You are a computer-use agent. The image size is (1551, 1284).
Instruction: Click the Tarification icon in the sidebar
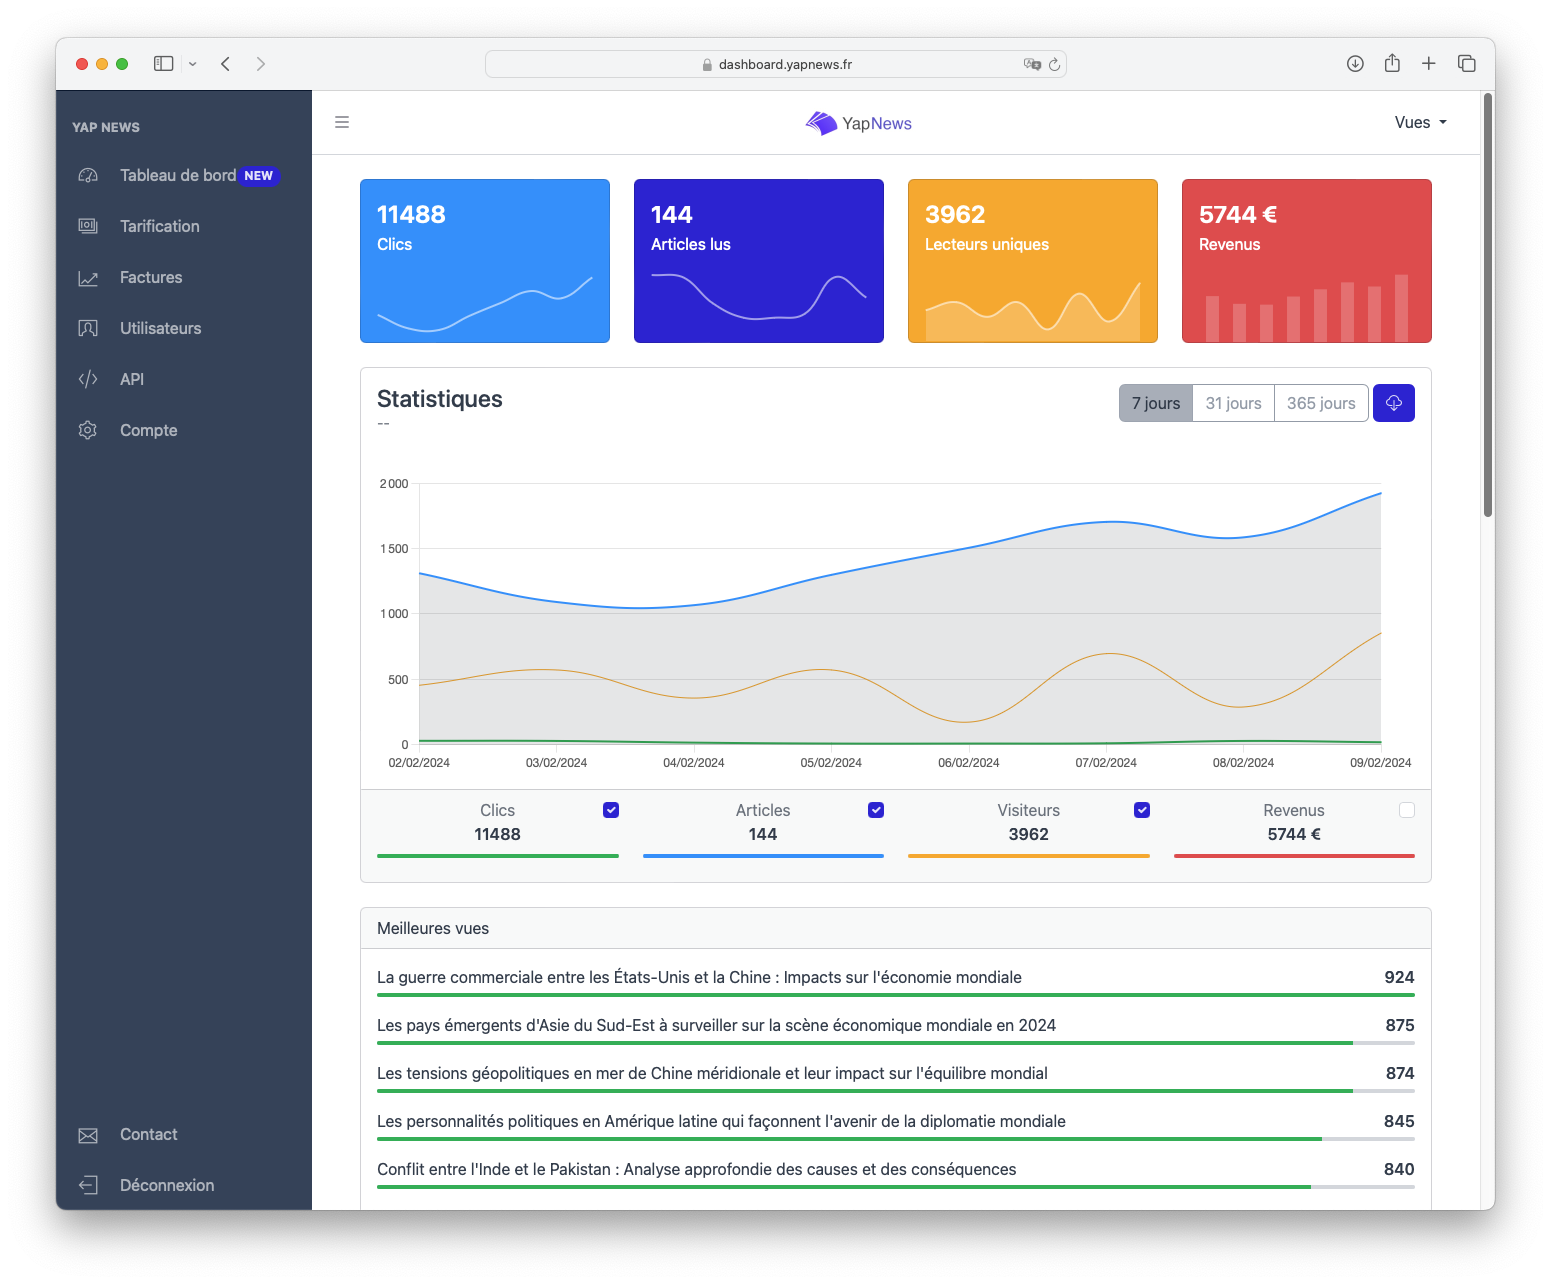[88, 226]
